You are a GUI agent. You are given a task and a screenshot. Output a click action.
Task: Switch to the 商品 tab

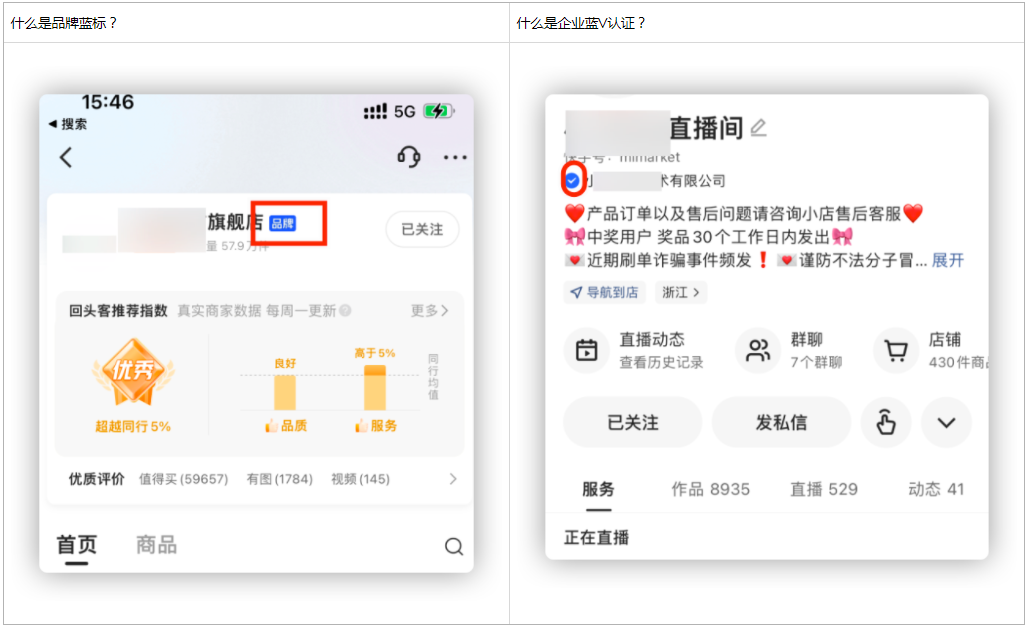(x=157, y=545)
